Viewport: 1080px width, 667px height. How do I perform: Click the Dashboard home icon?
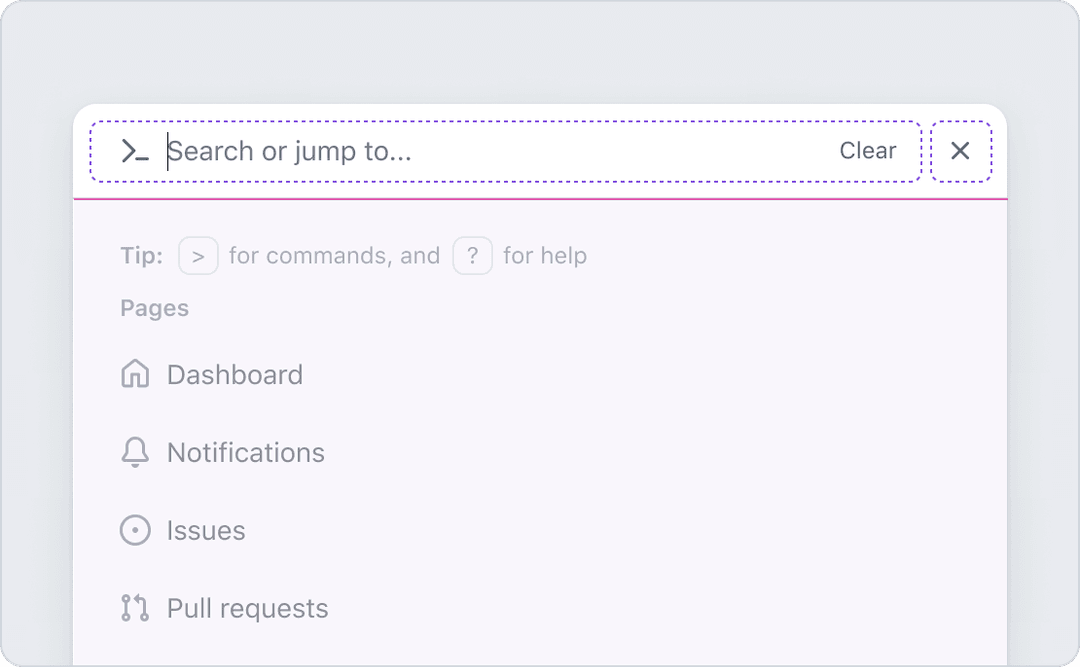click(x=135, y=374)
